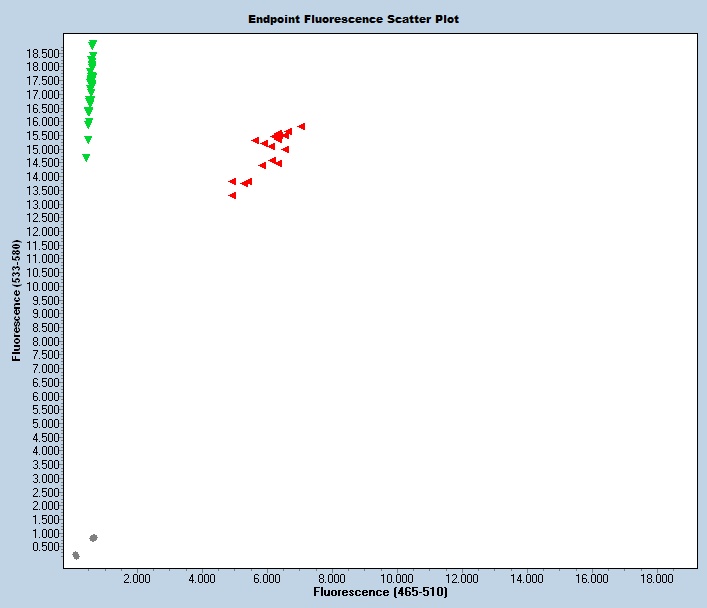Select the 10.000 tick on x-axis
Image resolution: width=707 pixels, height=608 pixels.
[396, 579]
